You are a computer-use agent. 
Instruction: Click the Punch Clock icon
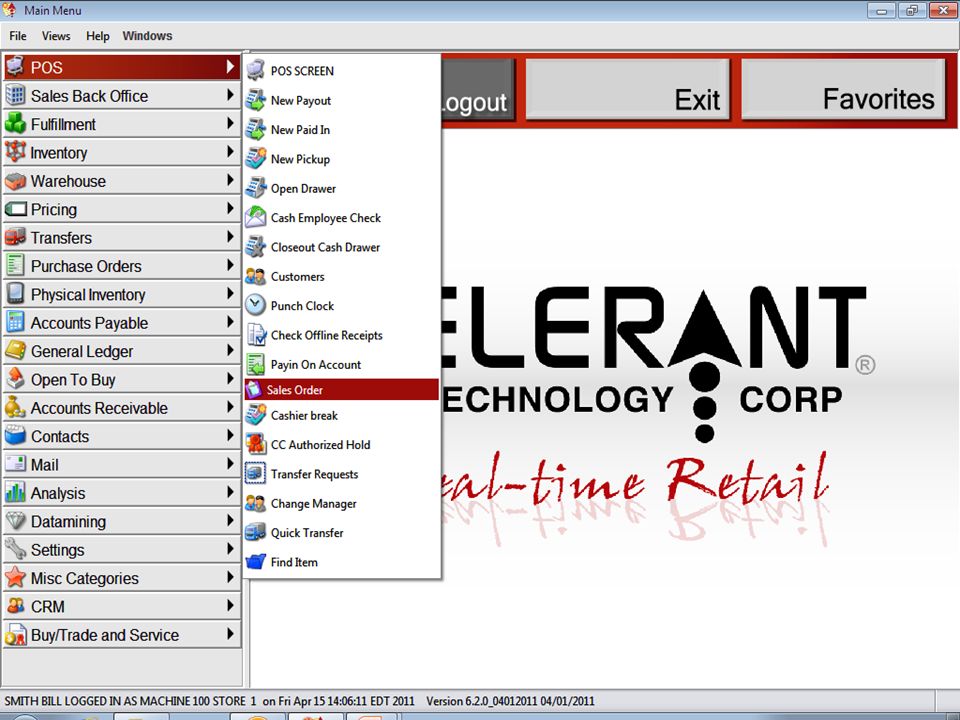pyautogui.click(x=255, y=305)
